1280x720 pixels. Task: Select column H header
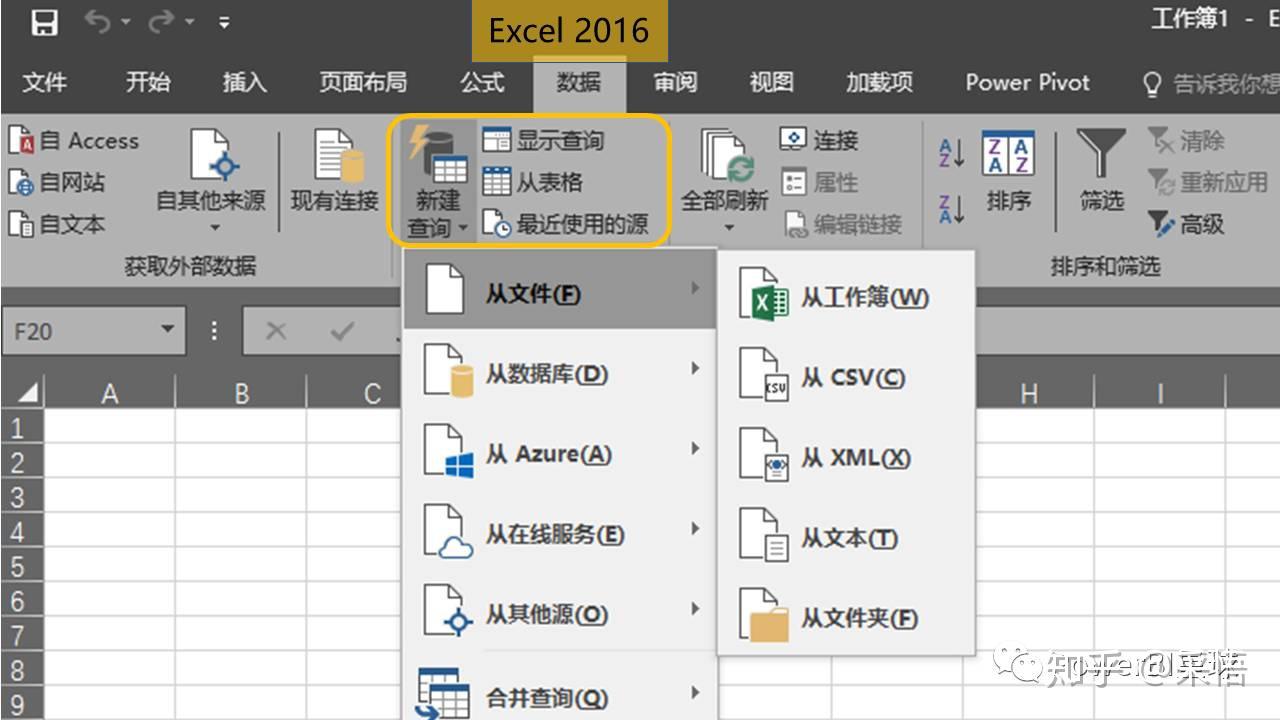tap(1028, 394)
